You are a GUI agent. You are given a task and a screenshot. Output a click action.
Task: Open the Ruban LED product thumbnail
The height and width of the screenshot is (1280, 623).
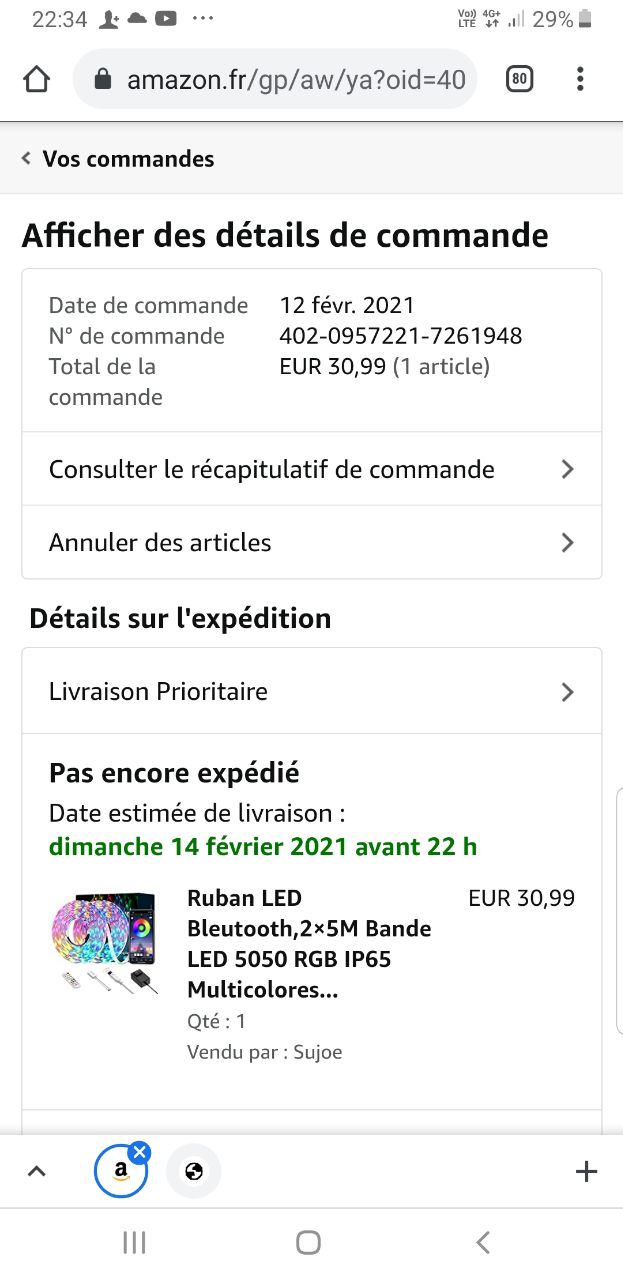[104, 943]
